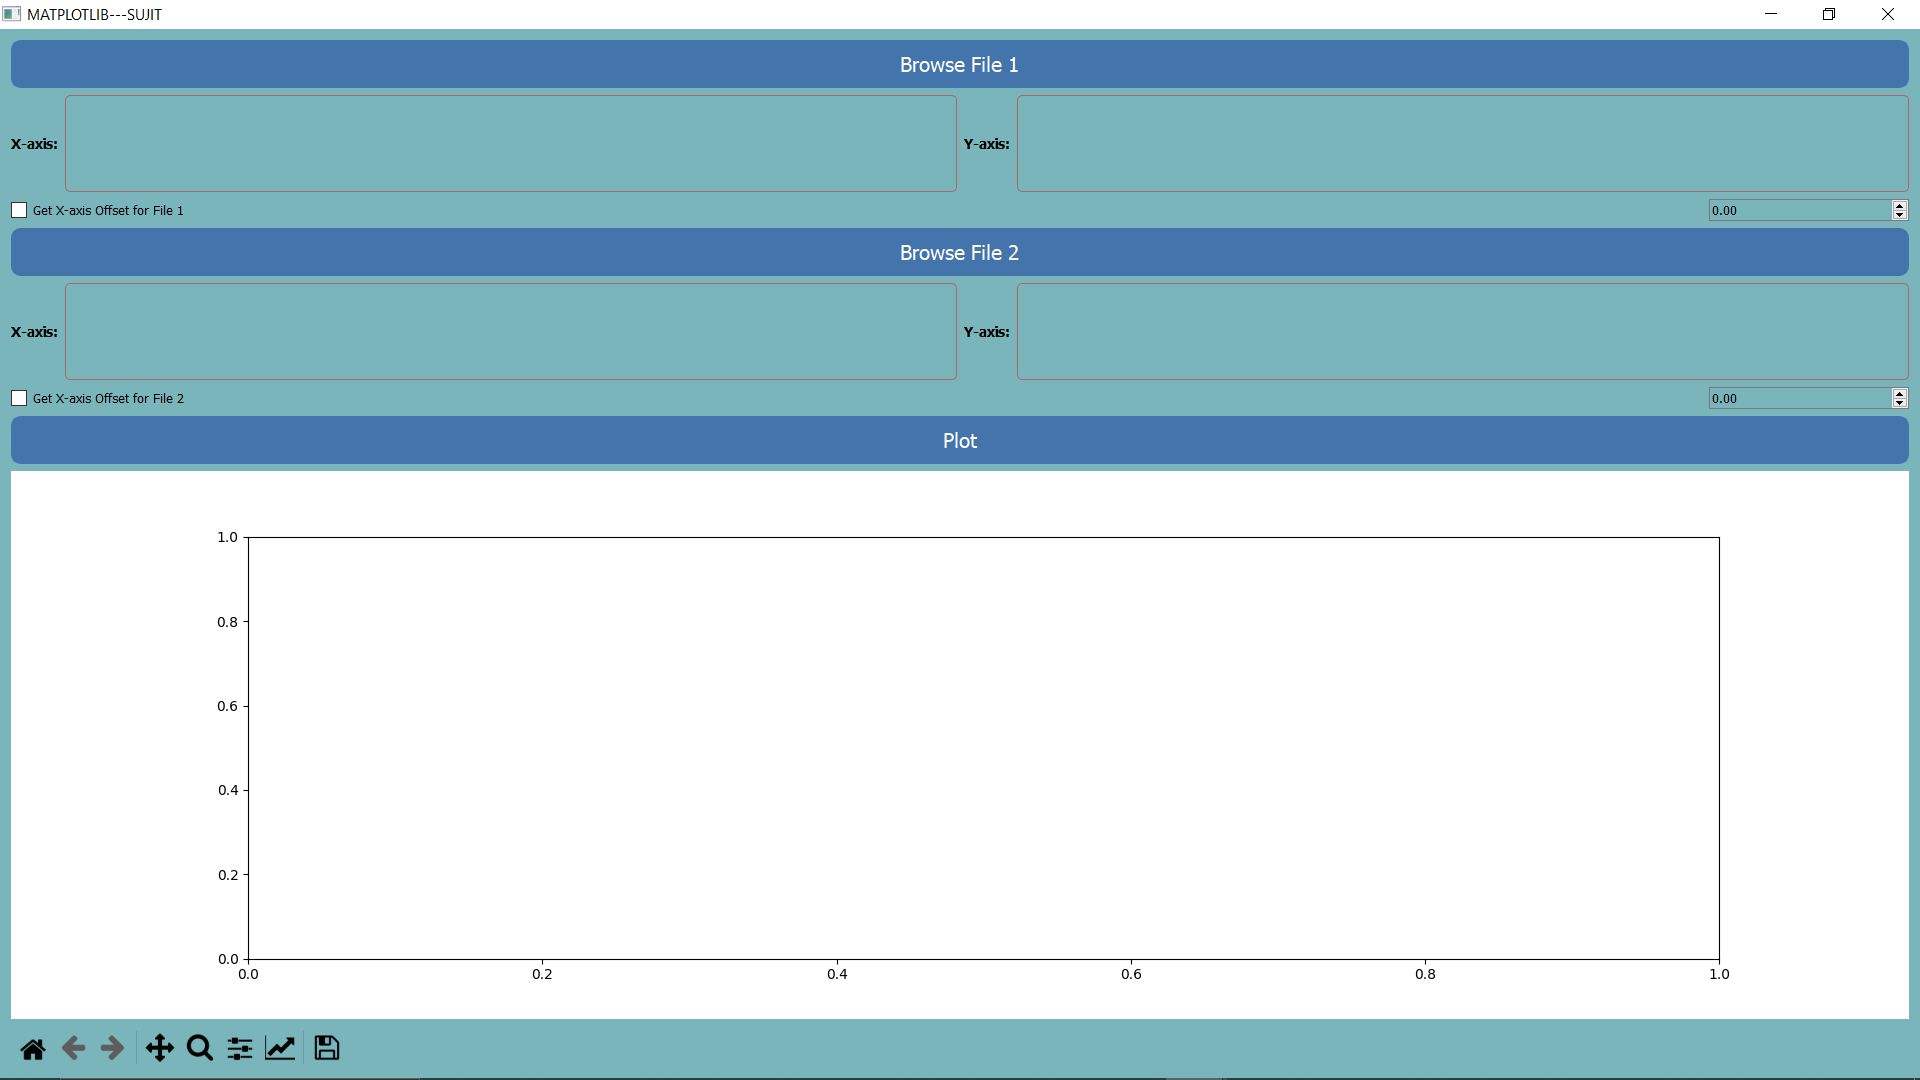The image size is (1920, 1080).
Task: Go forward to next plot view
Action: (x=112, y=1048)
